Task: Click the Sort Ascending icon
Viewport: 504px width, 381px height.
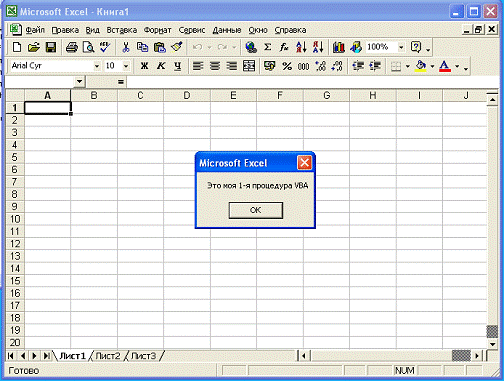Action: point(301,47)
